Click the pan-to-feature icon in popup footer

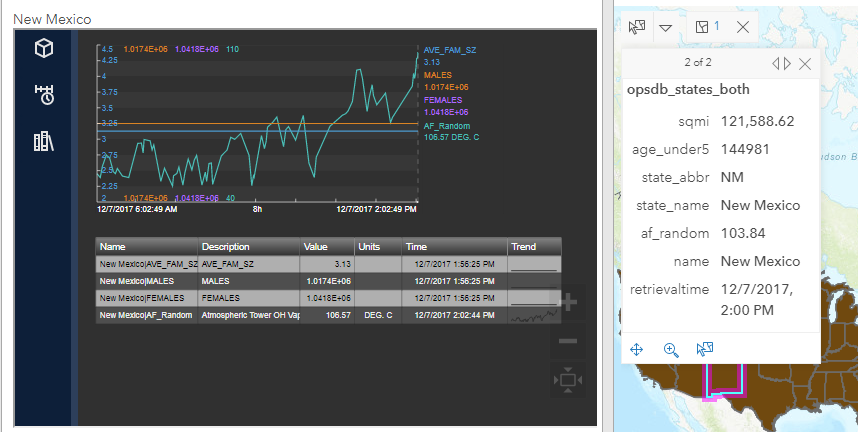point(637,349)
